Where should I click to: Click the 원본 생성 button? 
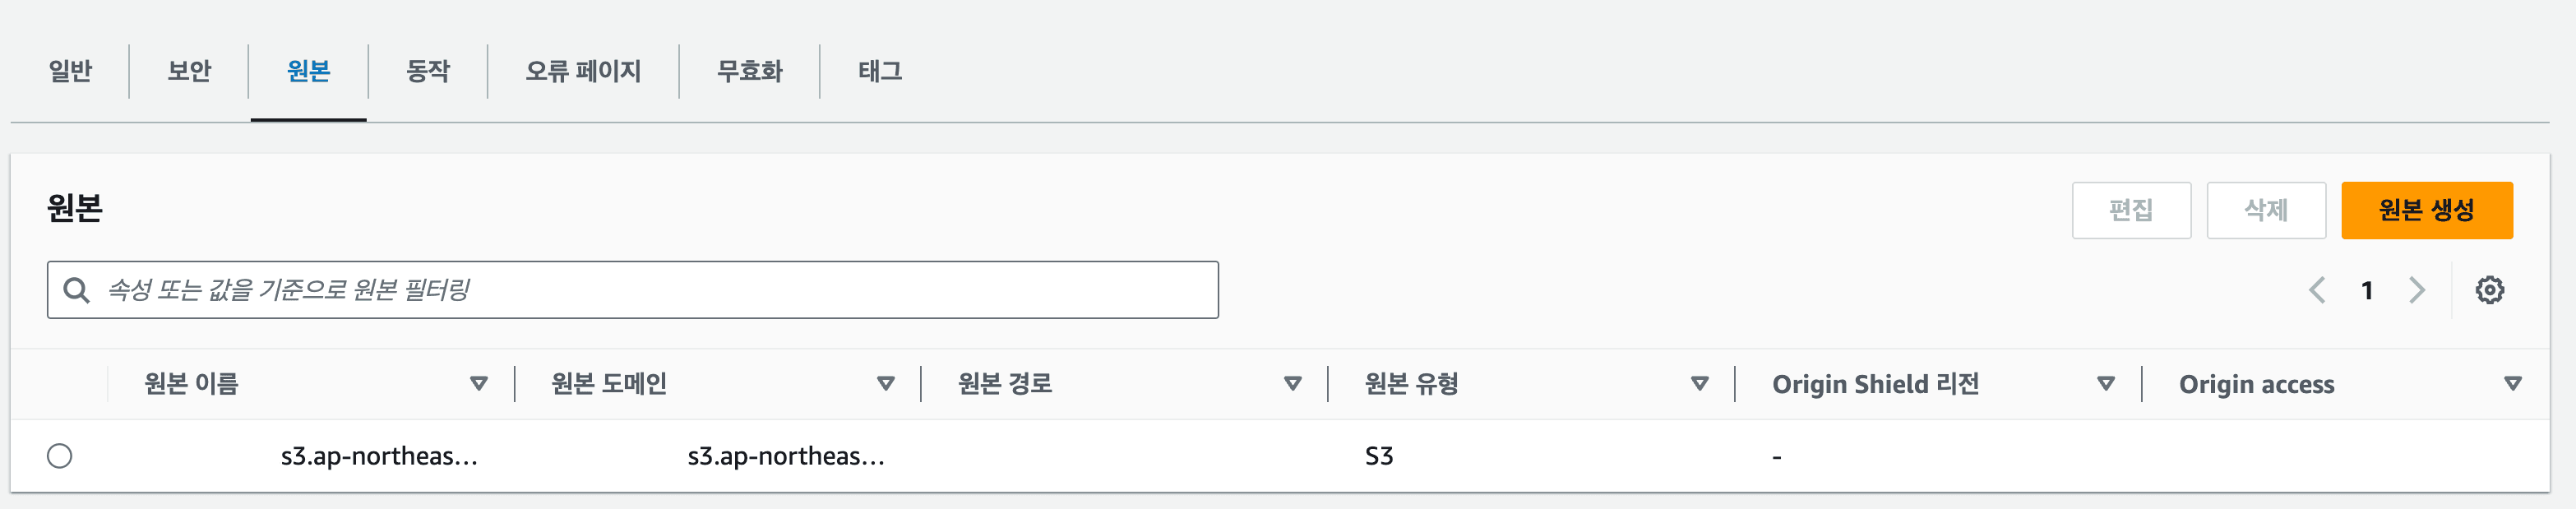pyautogui.click(x=2426, y=210)
